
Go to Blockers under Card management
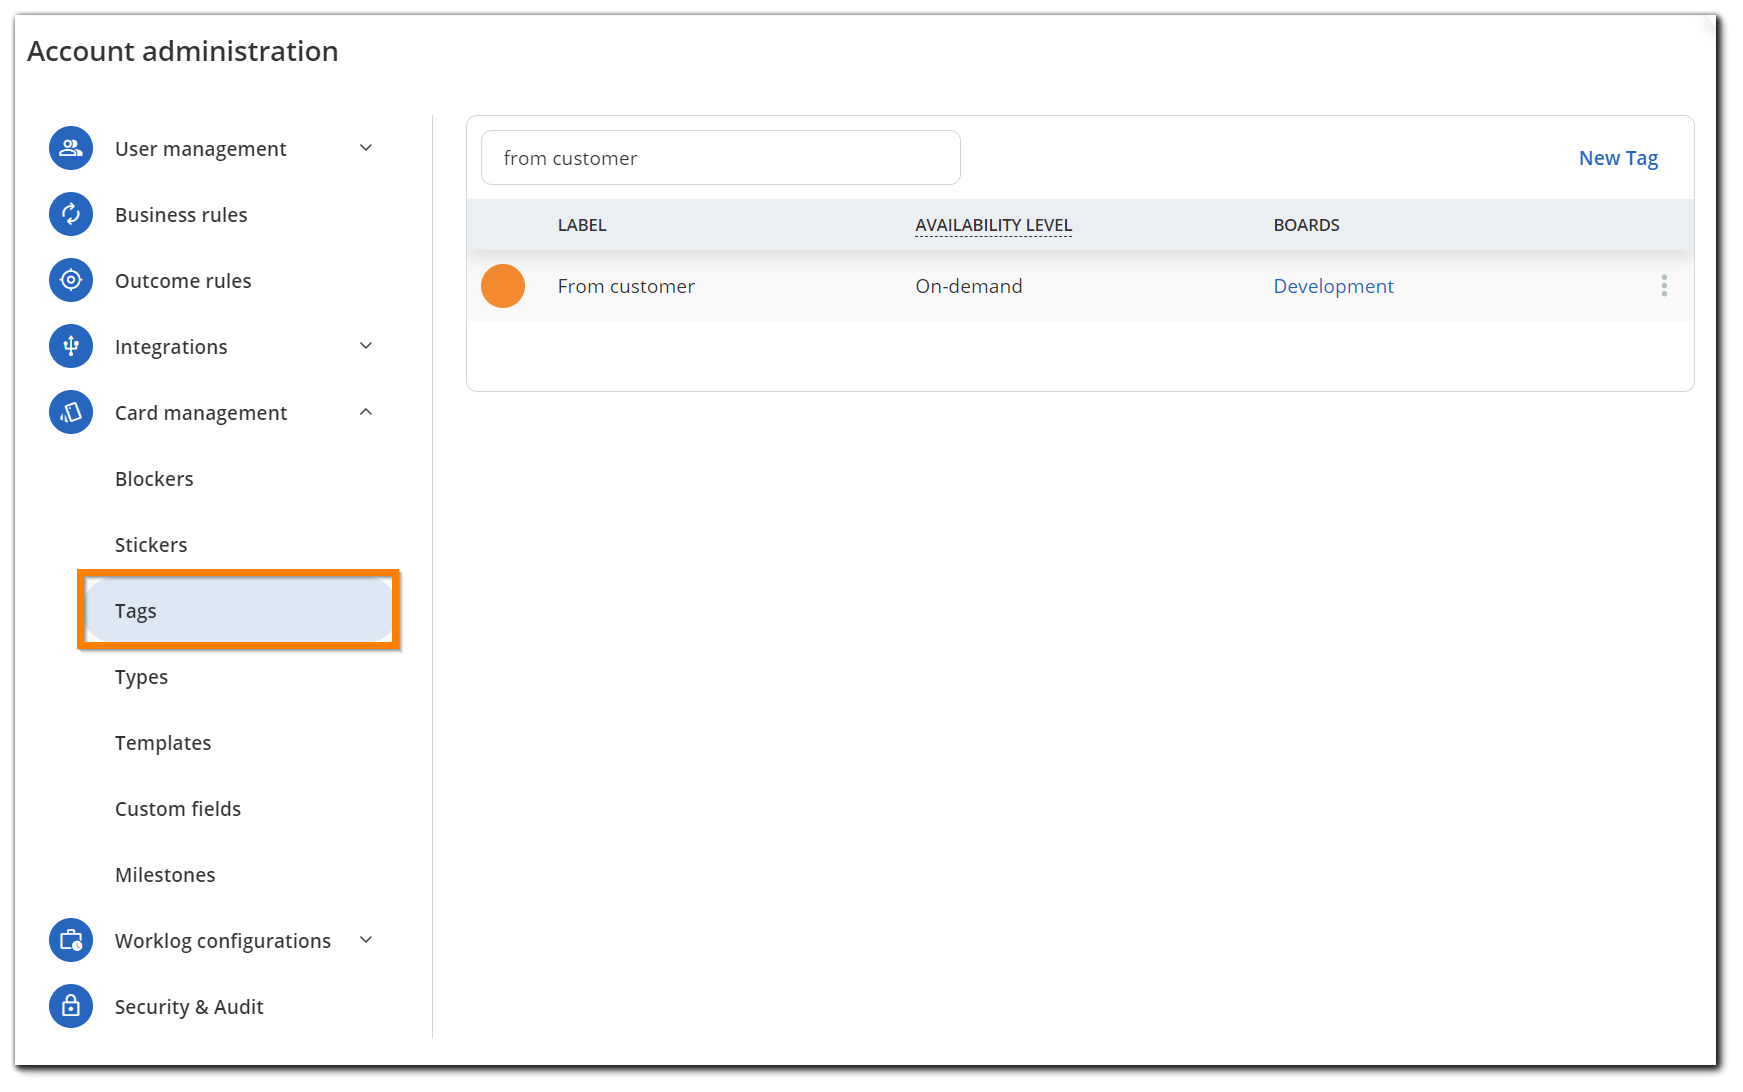(x=154, y=479)
